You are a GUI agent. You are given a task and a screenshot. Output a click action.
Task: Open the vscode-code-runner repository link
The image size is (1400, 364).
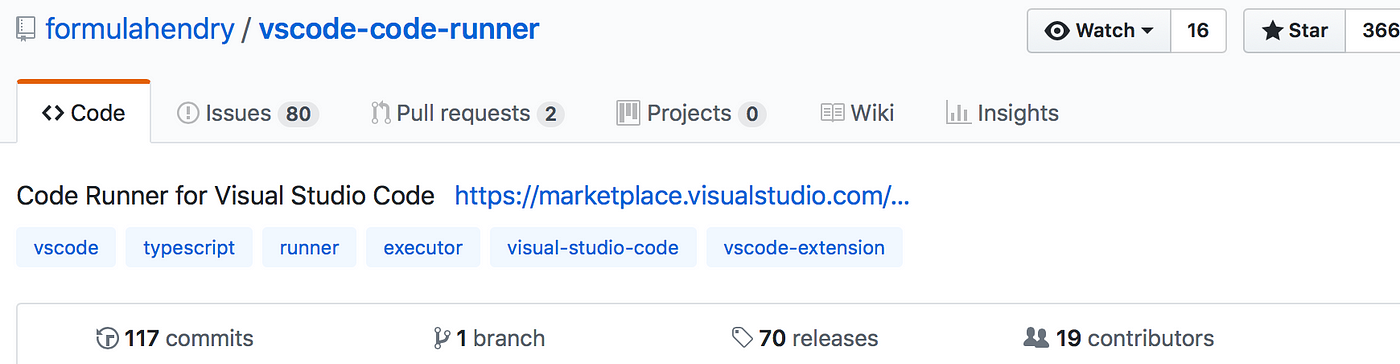pos(399,30)
